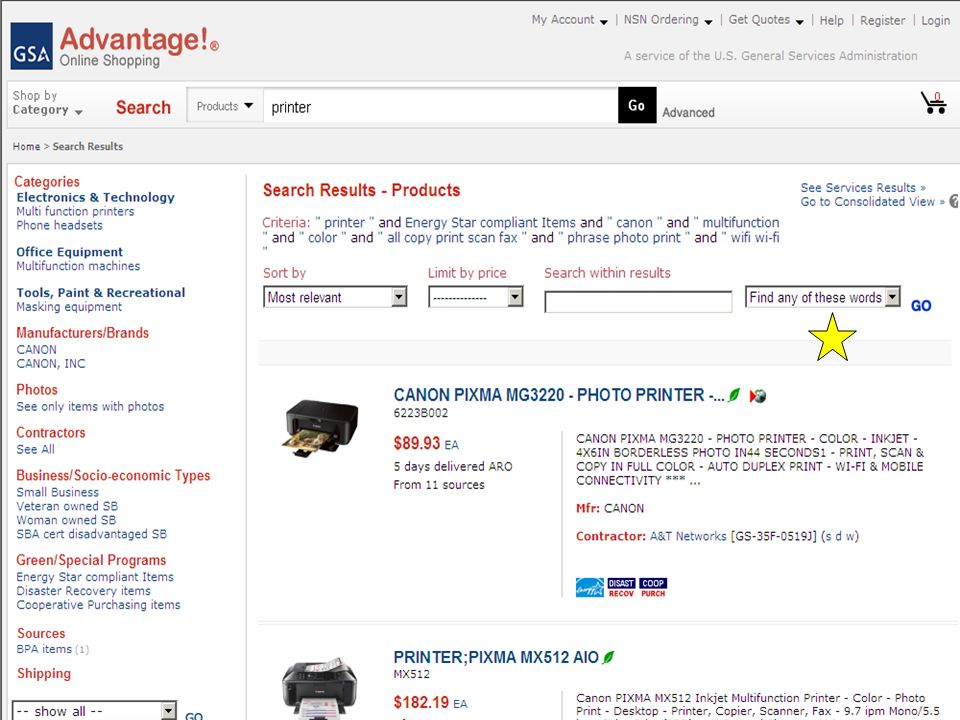This screenshot has width=960, height=720.
Task: Open the shopping cart icon
Action: tap(934, 102)
